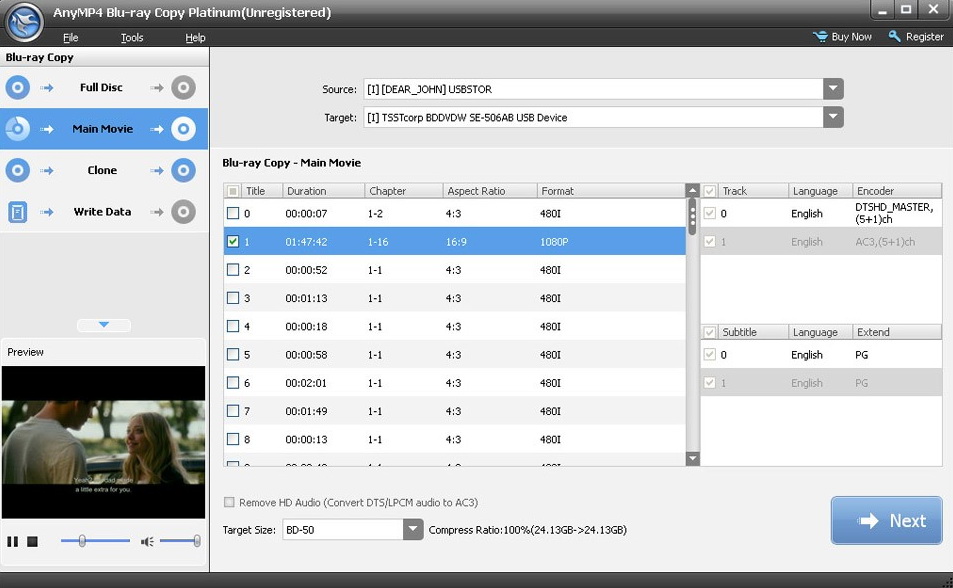Sort by the Format column header

click(611, 191)
